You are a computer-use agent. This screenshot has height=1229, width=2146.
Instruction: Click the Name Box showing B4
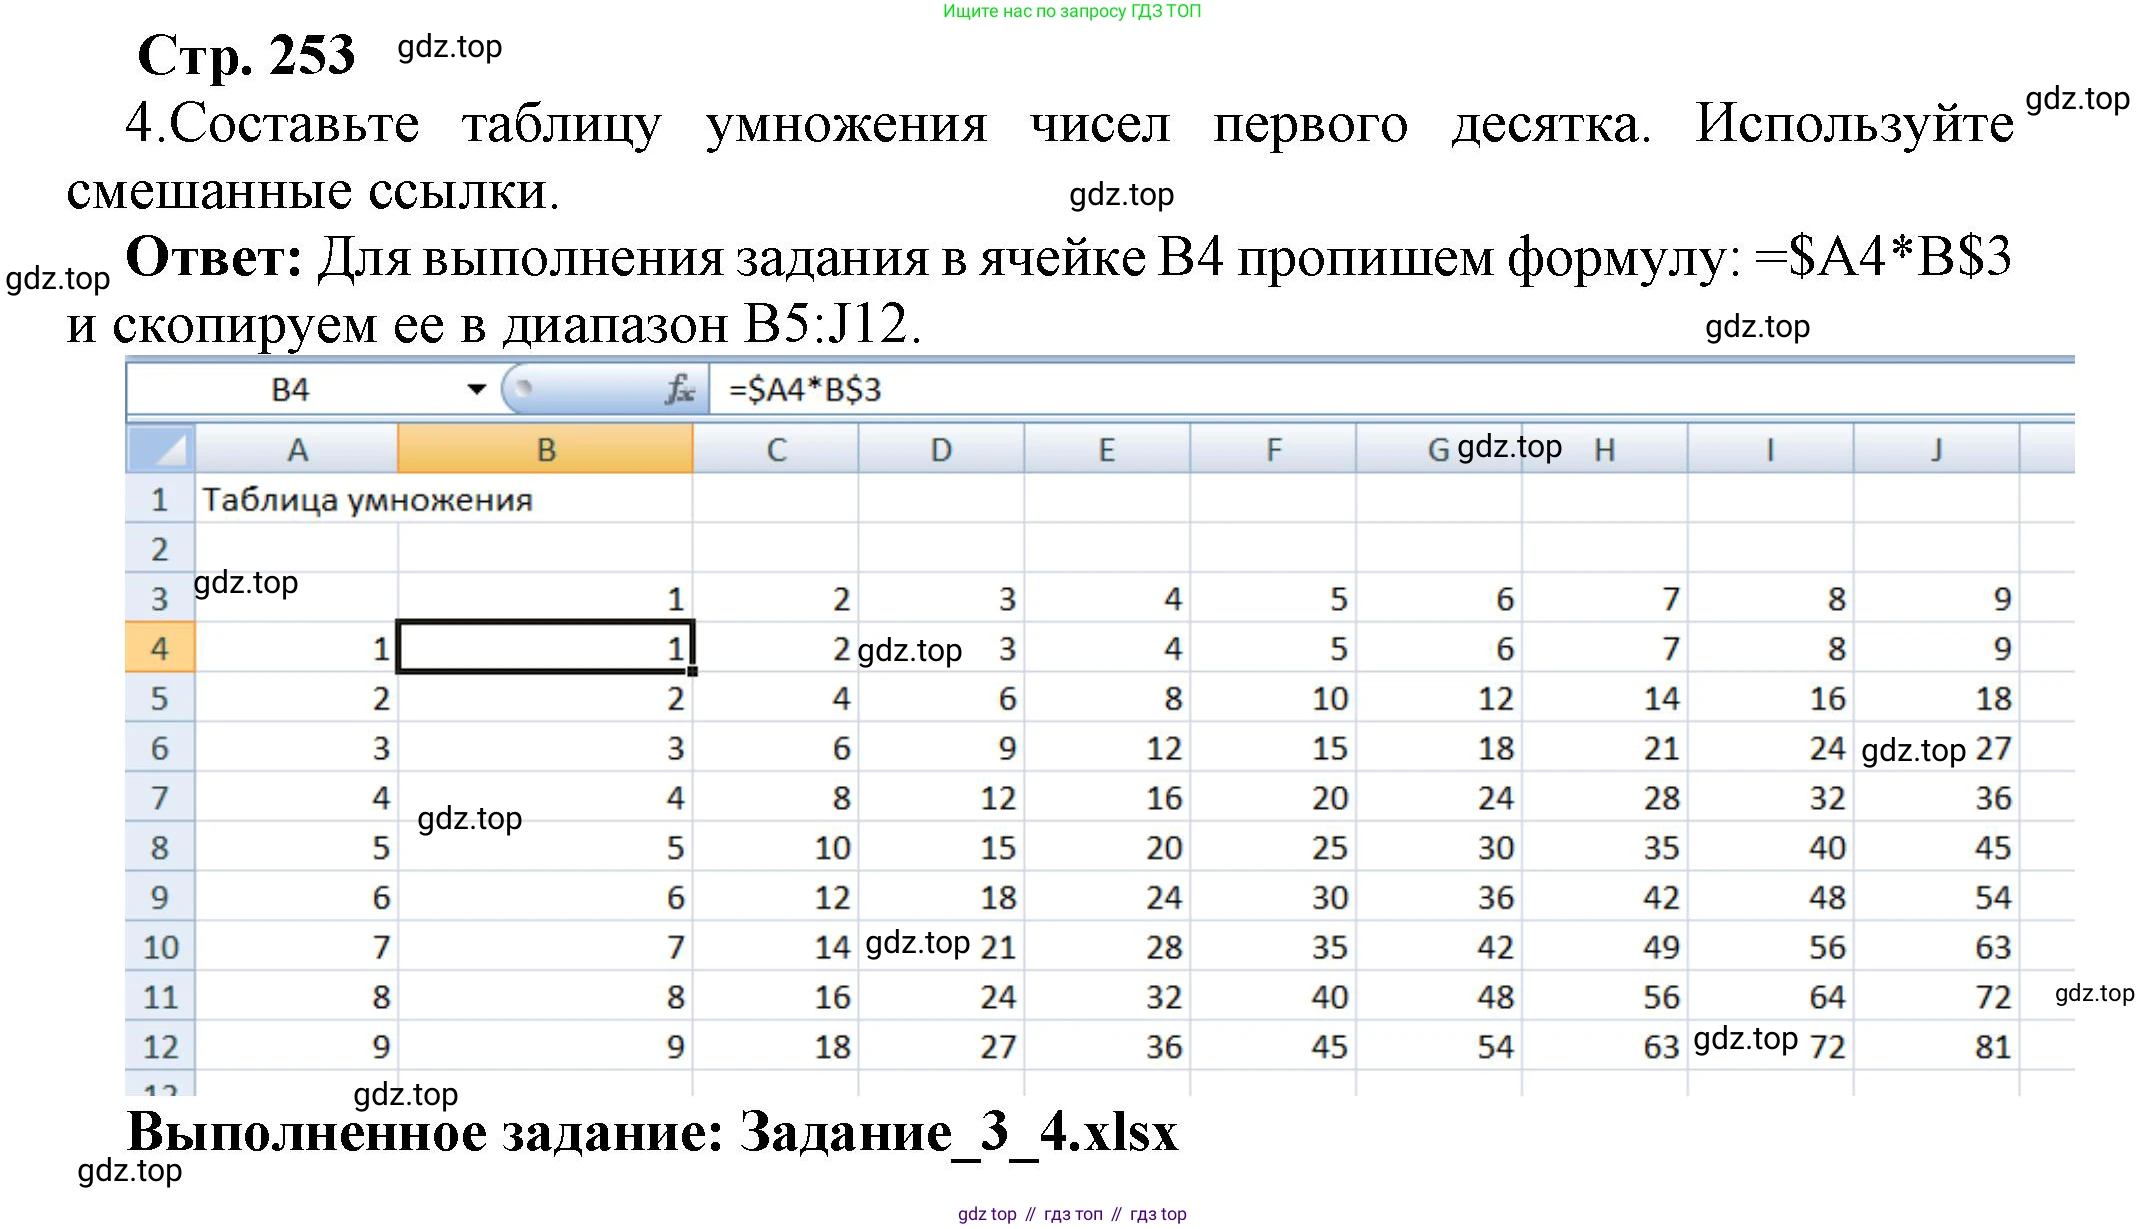click(x=290, y=389)
